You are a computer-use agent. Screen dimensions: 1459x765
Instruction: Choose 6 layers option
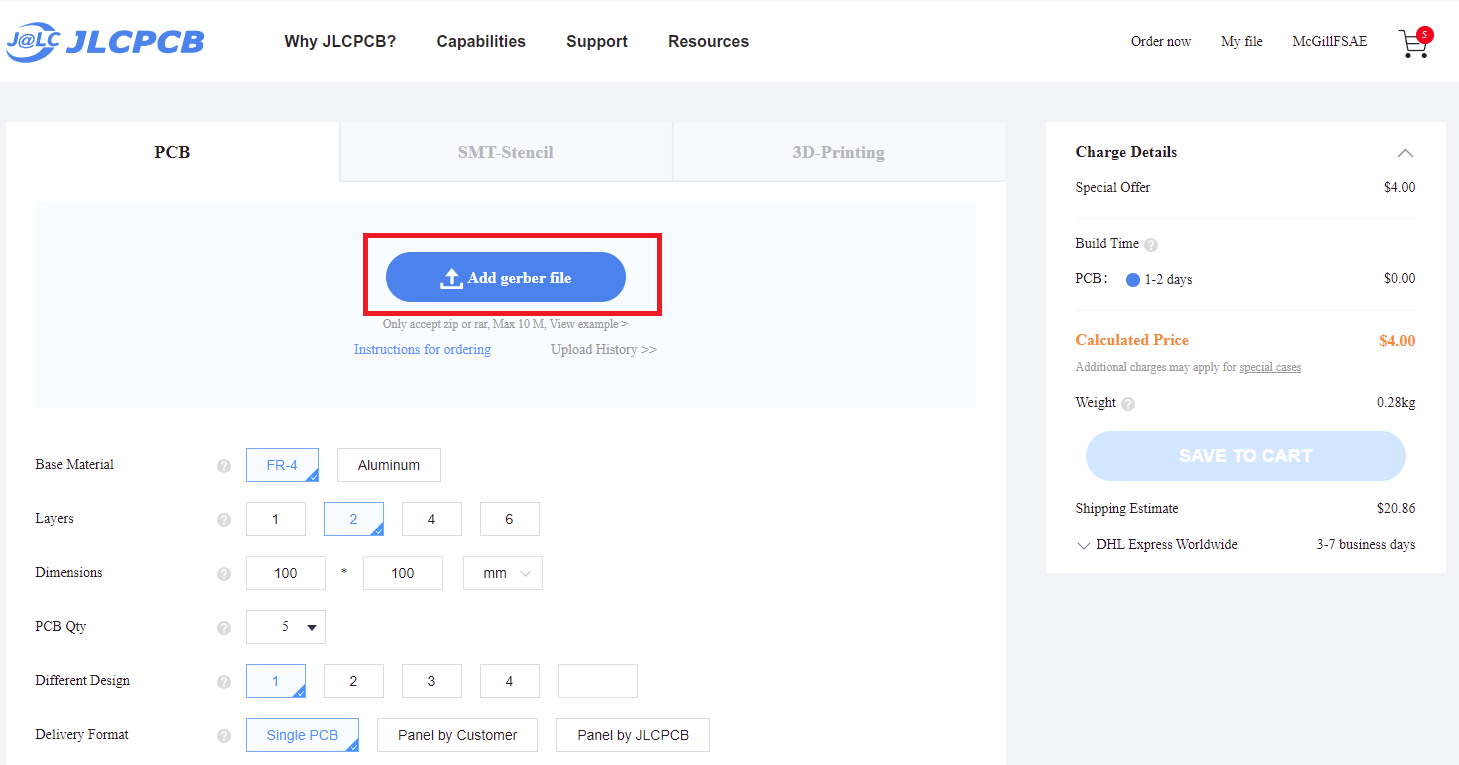pyautogui.click(x=510, y=519)
